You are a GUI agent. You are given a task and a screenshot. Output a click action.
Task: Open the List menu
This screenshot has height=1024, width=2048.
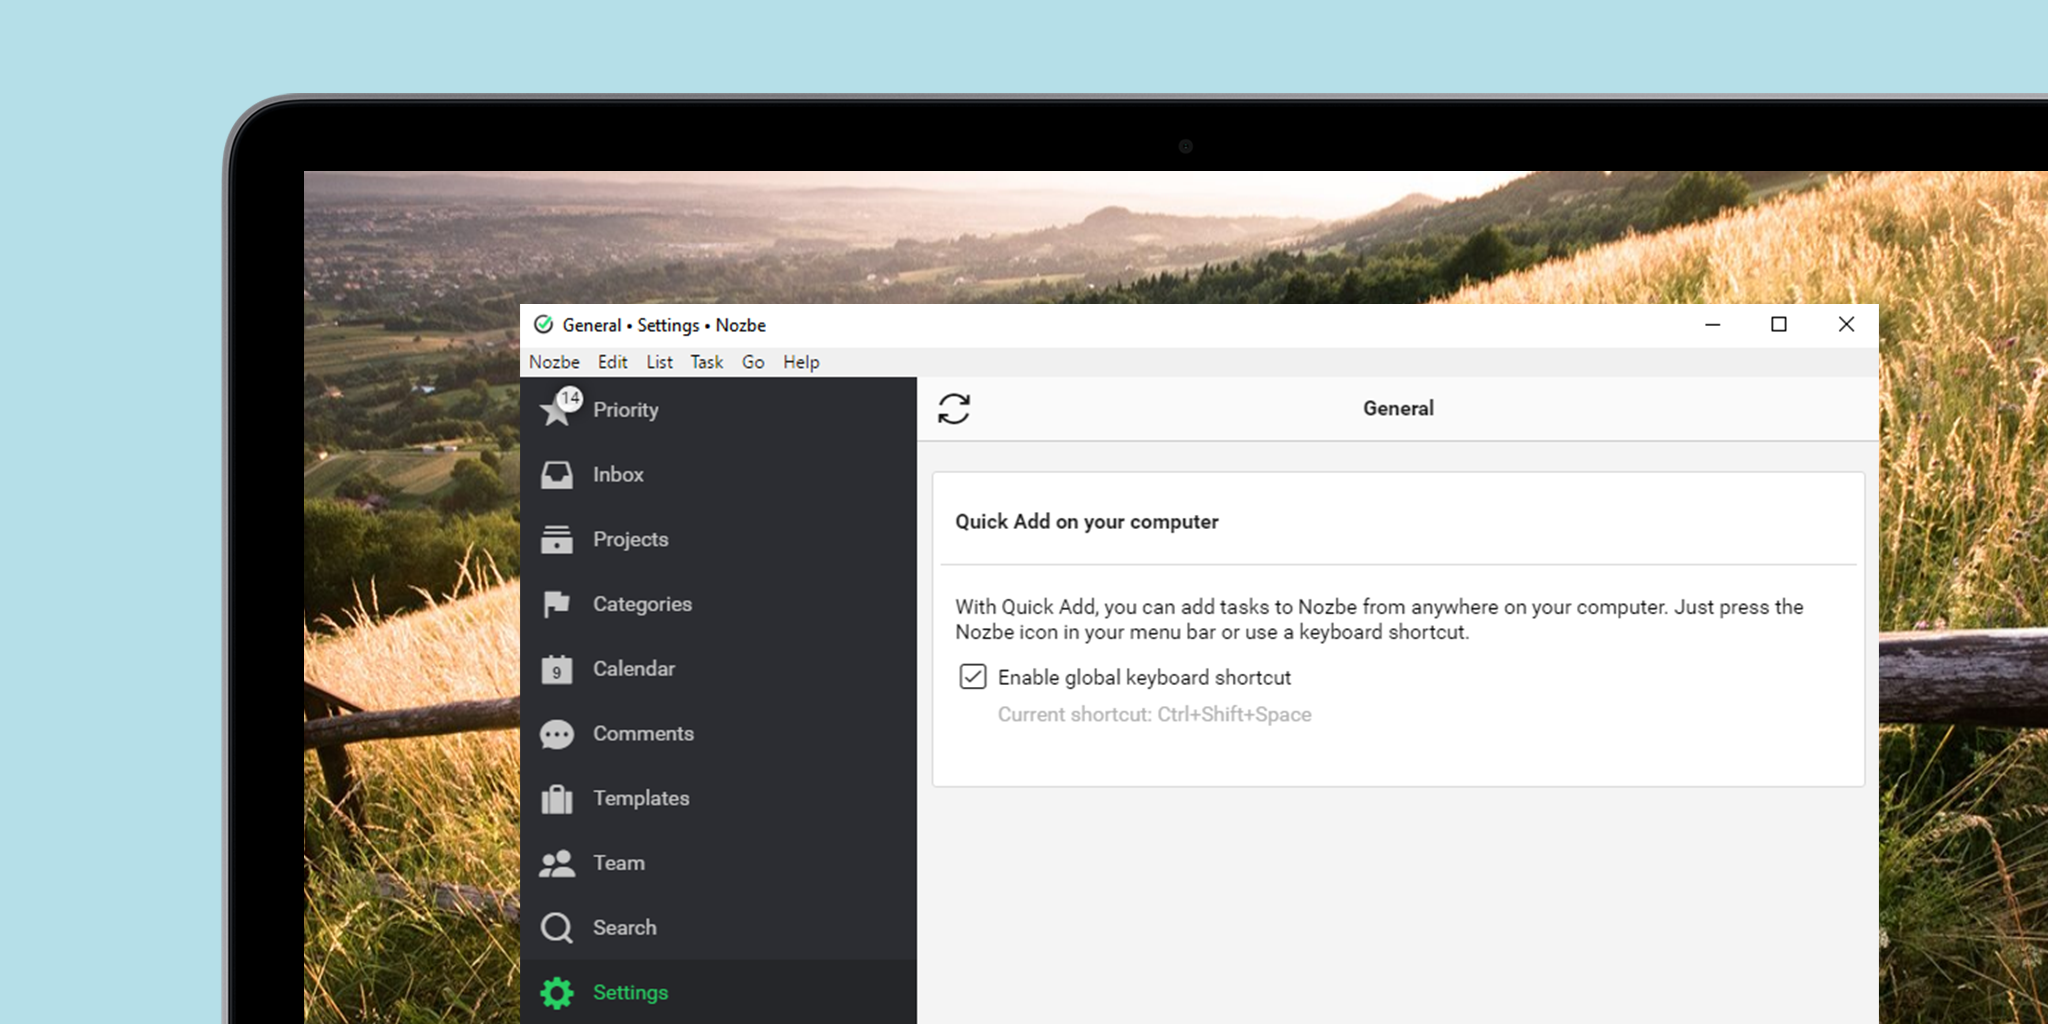[x=660, y=362]
